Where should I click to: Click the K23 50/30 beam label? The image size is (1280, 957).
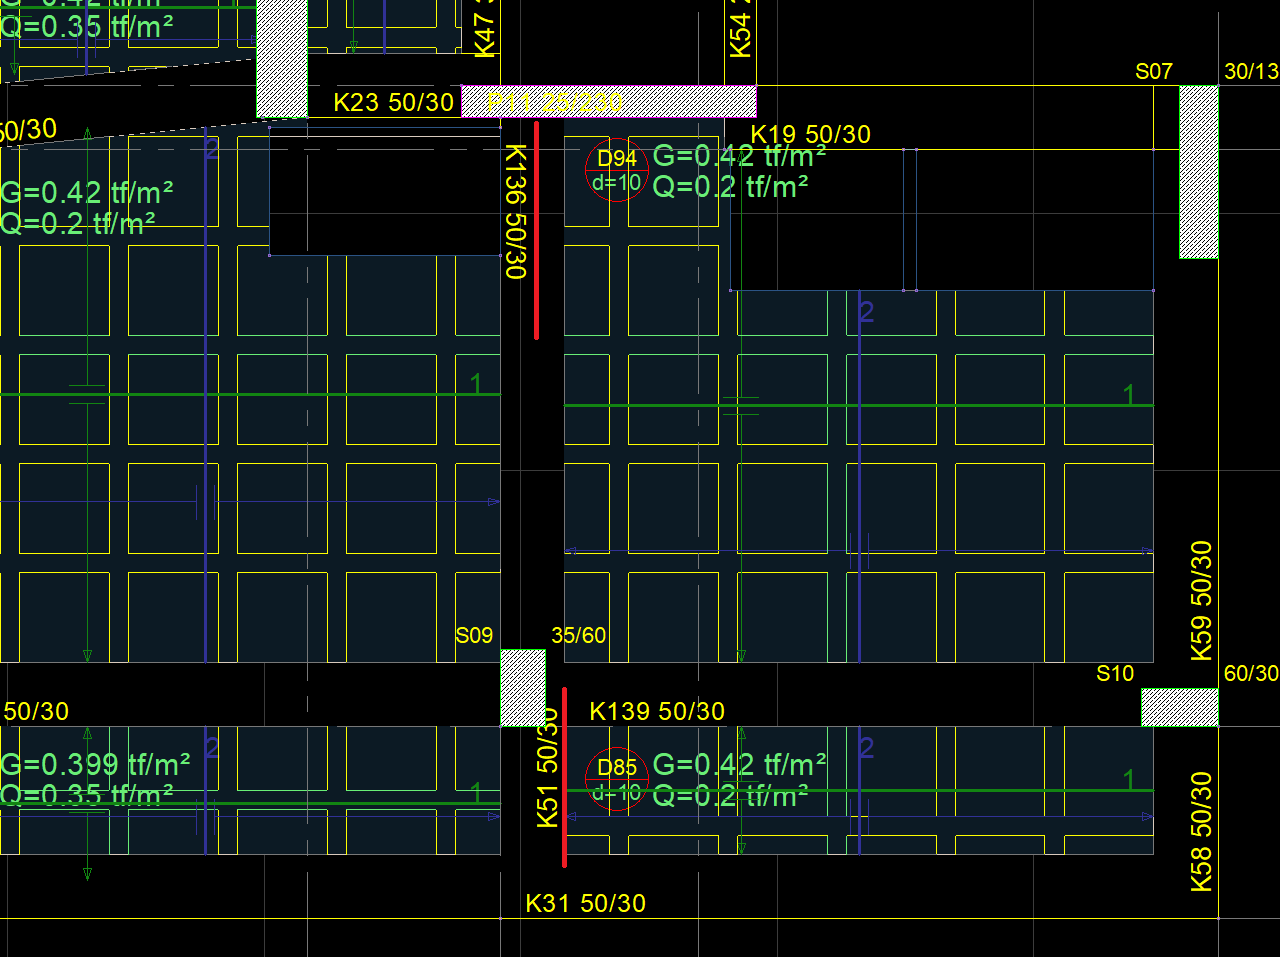[x=393, y=102]
